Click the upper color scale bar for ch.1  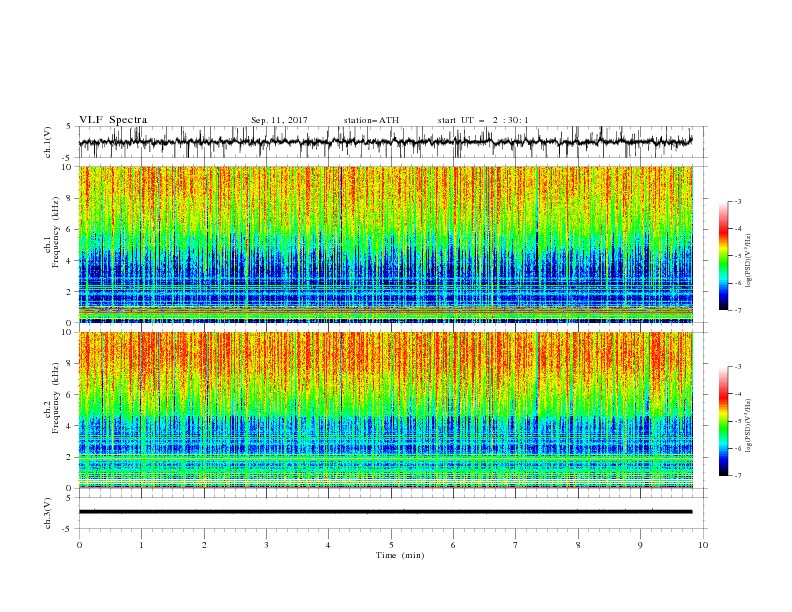pyautogui.click(x=723, y=256)
